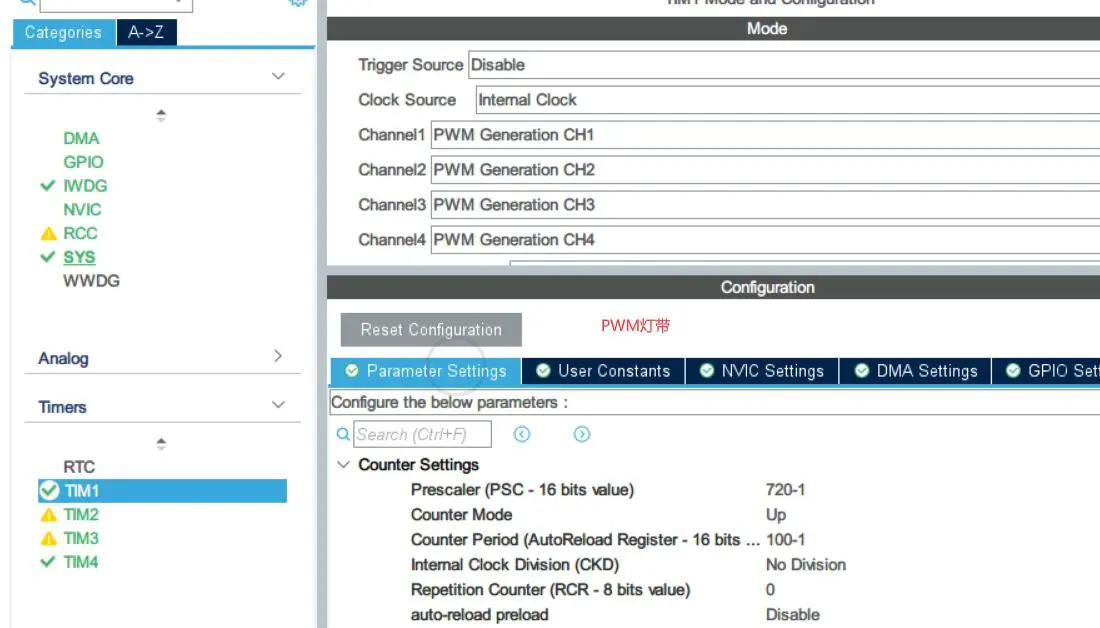Switch to the A->Z tab
Image resolution: width=1100 pixels, height=628 pixels.
[146, 33]
